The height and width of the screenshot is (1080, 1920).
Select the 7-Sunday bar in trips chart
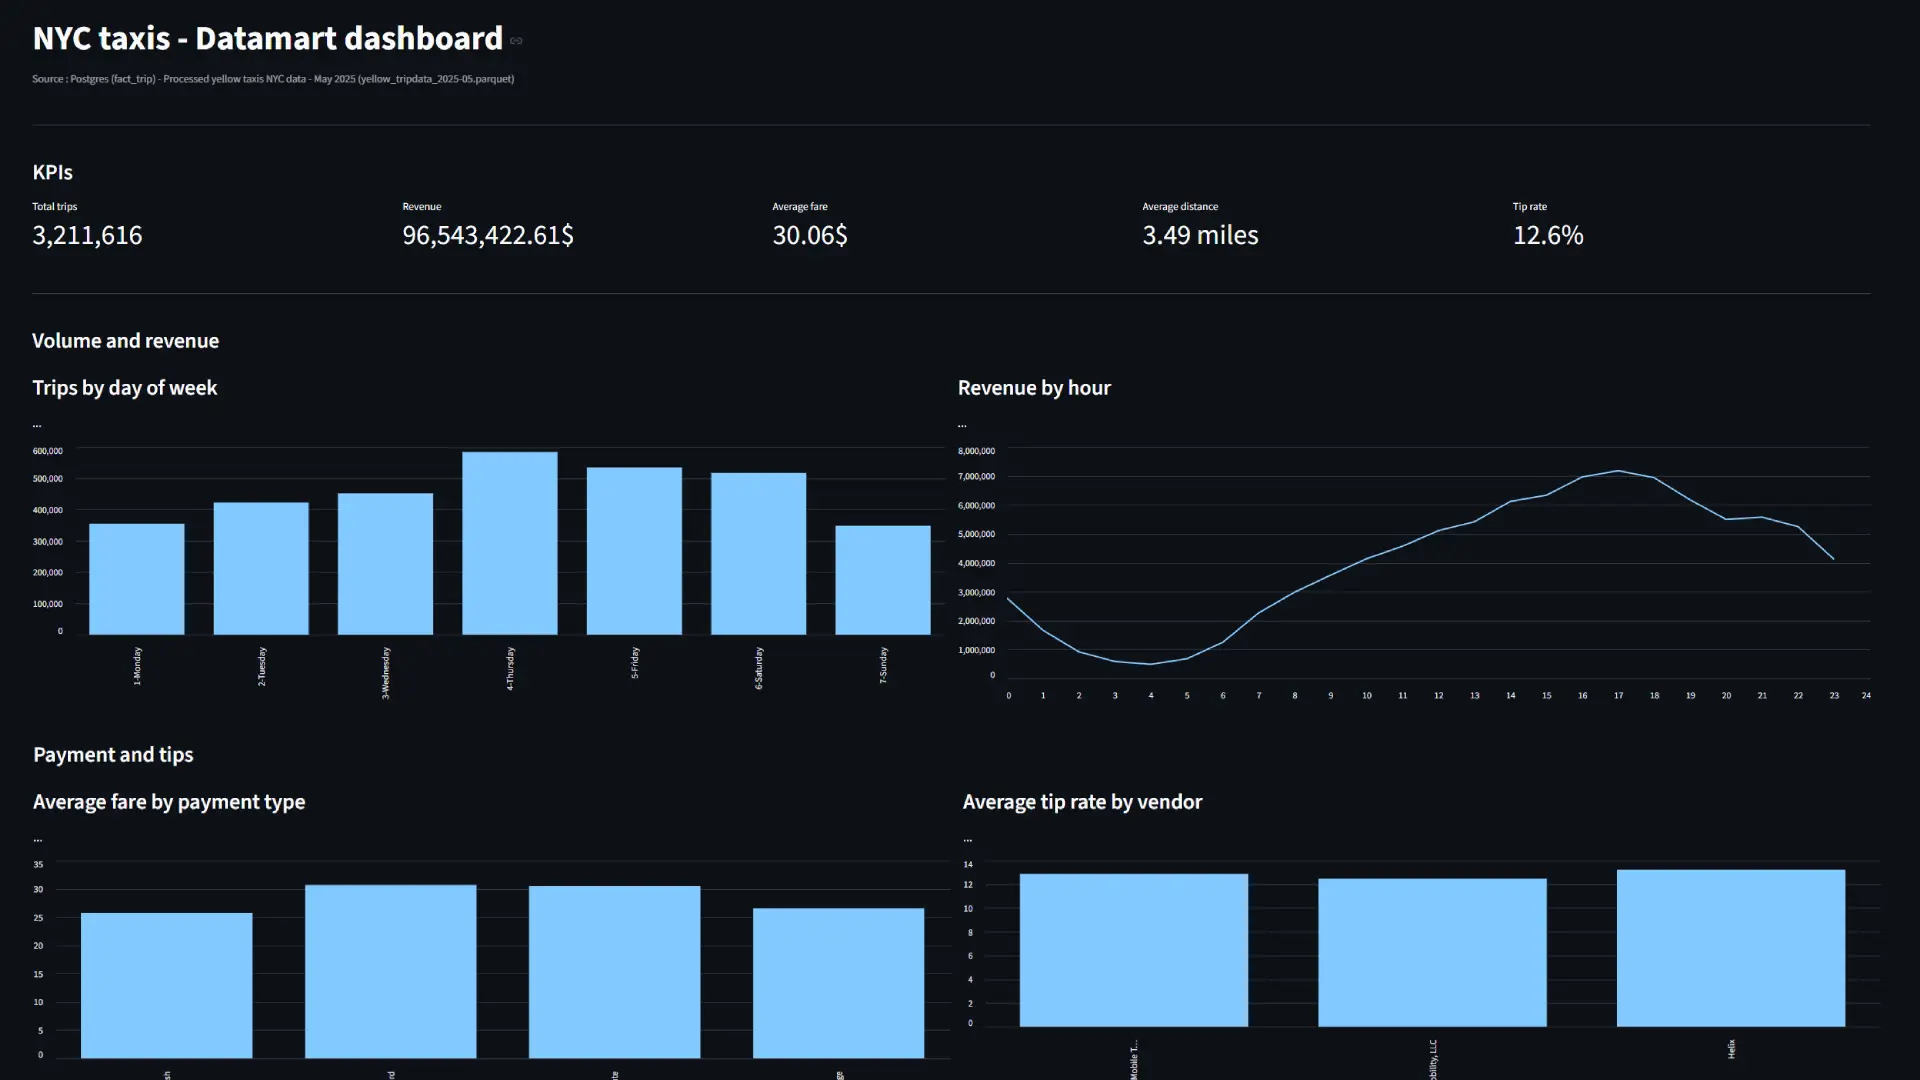tap(882, 578)
